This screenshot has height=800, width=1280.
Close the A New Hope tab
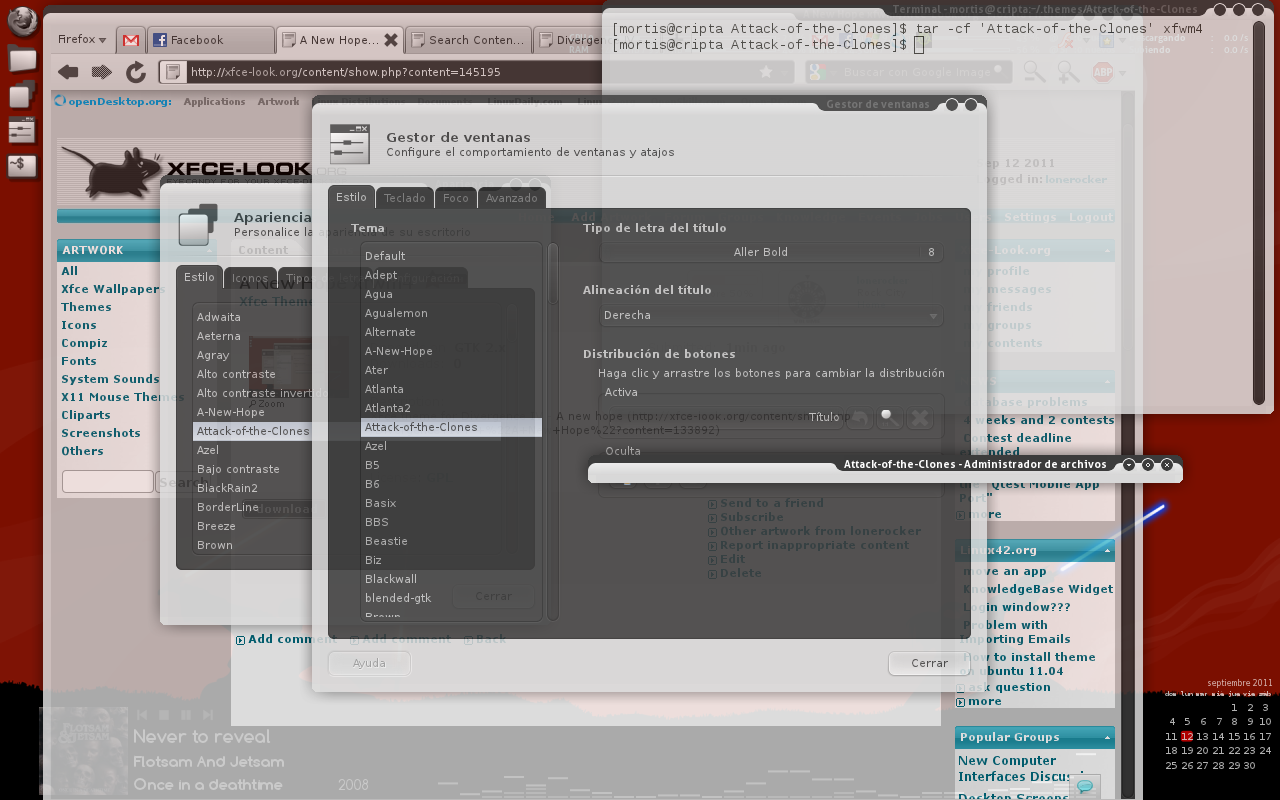point(391,40)
